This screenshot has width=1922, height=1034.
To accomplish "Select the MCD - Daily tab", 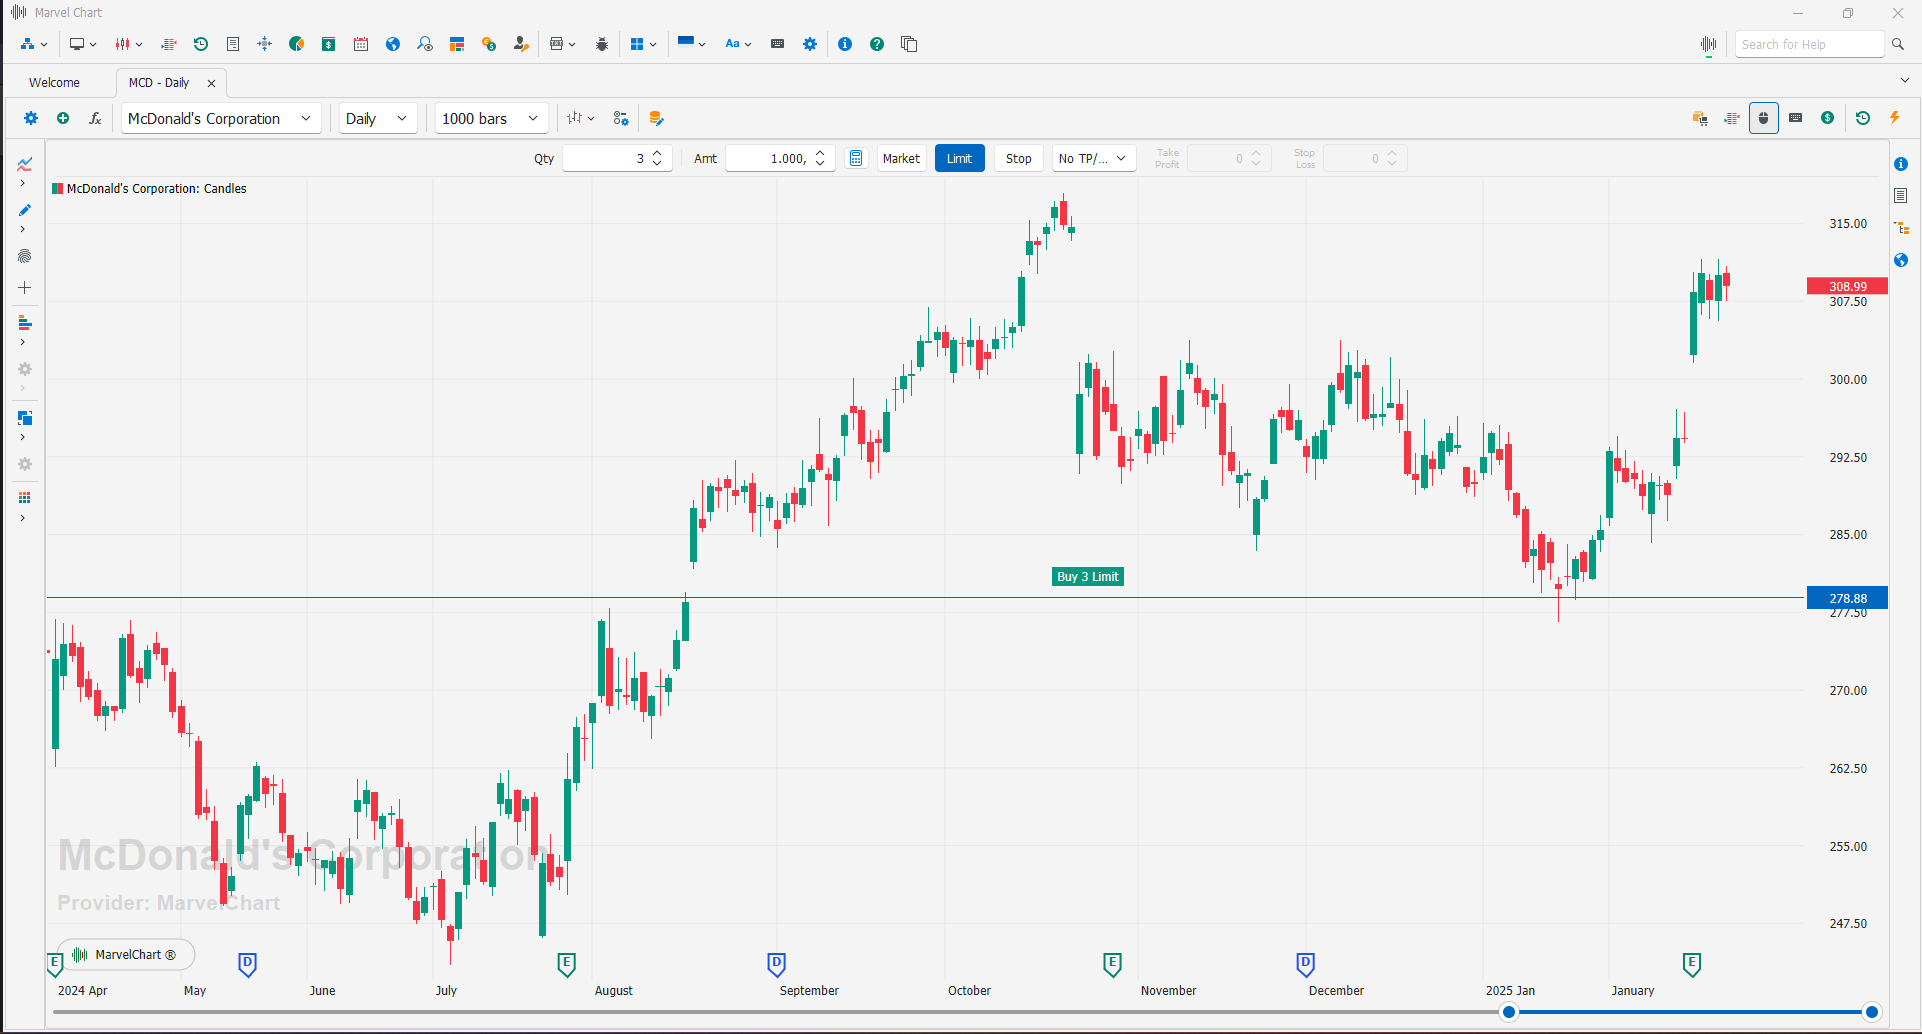I will point(159,83).
